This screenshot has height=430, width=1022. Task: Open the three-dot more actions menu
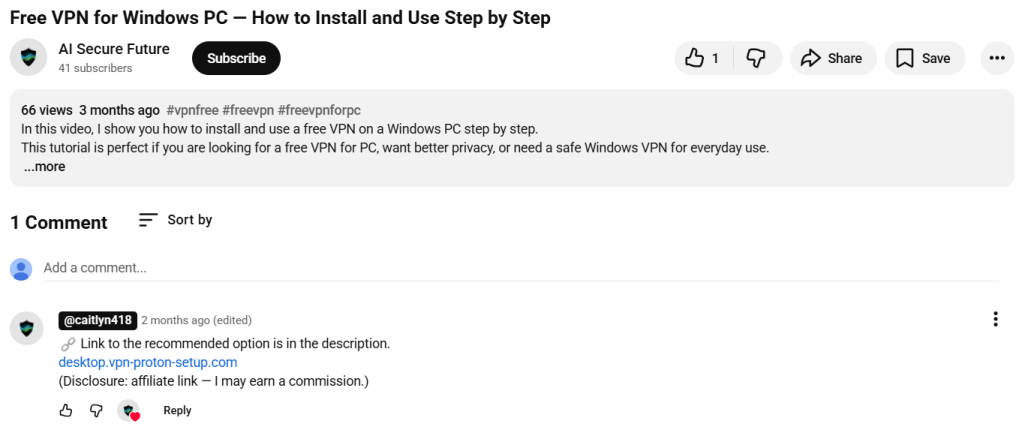click(x=997, y=58)
